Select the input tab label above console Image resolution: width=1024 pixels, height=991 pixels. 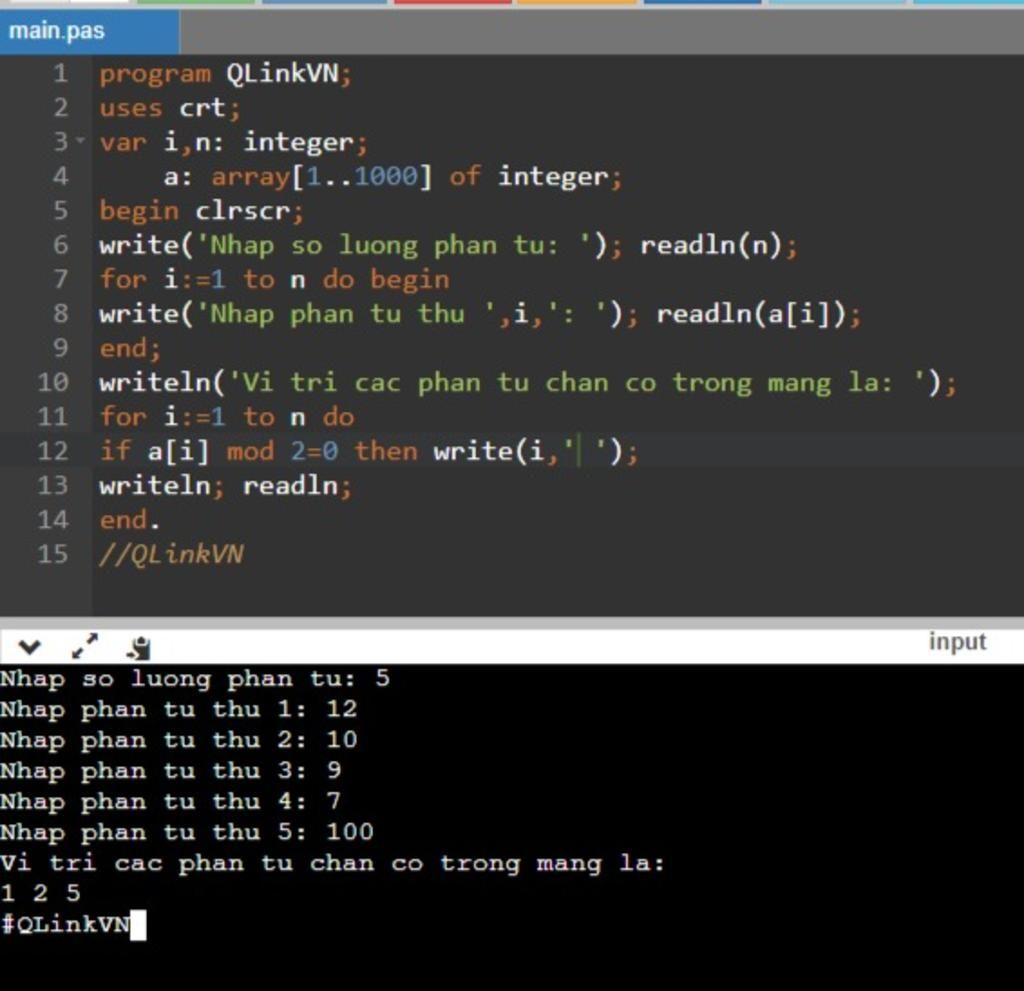pos(957,642)
